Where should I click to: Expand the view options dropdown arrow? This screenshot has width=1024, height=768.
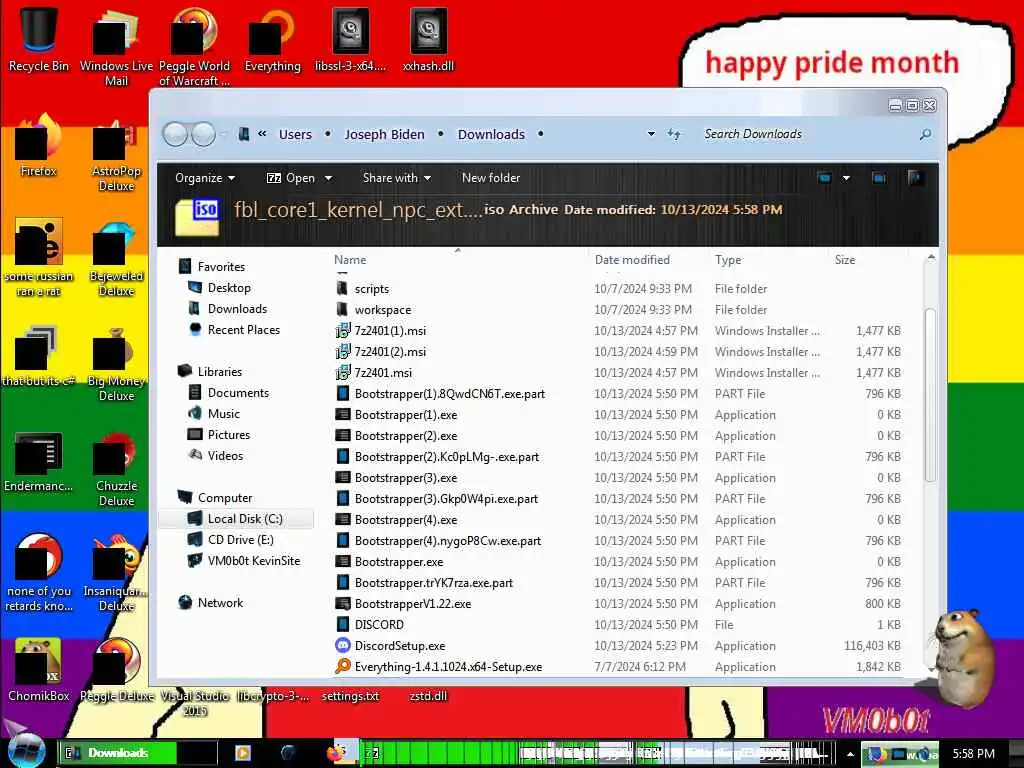pos(846,178)
